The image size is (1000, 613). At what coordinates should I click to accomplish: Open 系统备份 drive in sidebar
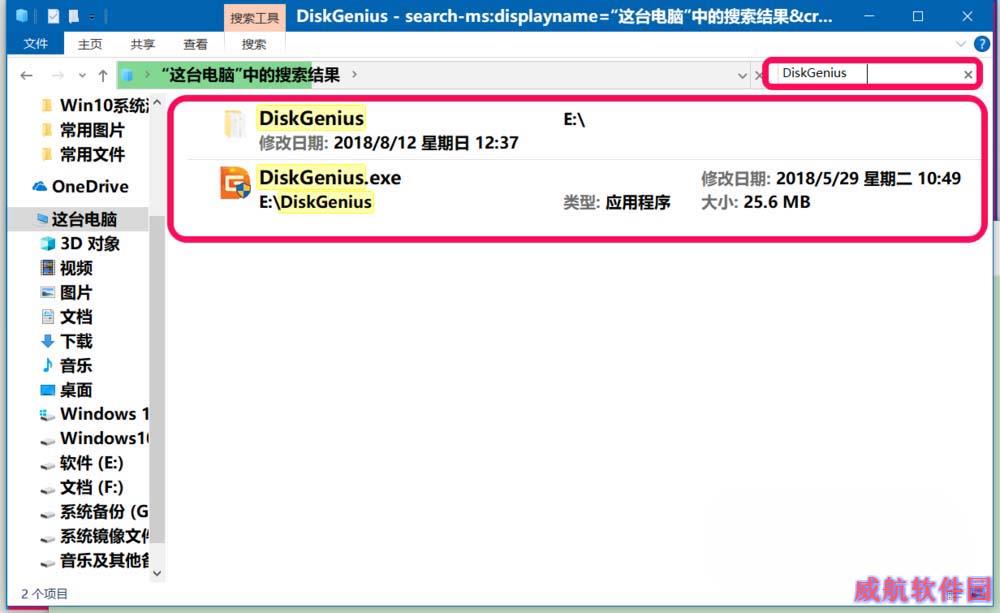pyautogui.click(x=104, y=512)
